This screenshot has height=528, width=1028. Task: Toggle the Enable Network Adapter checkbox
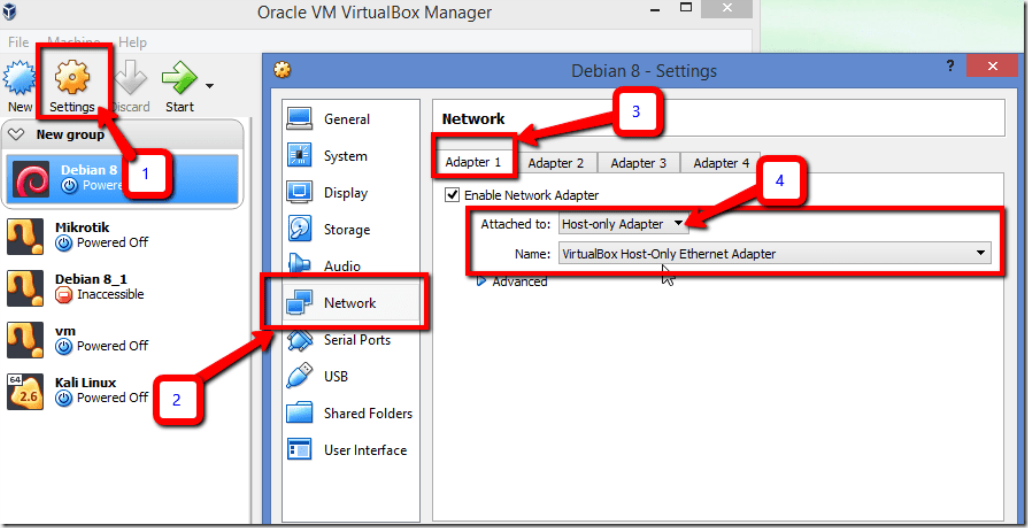pyautogui.click(x=452, y=195)
